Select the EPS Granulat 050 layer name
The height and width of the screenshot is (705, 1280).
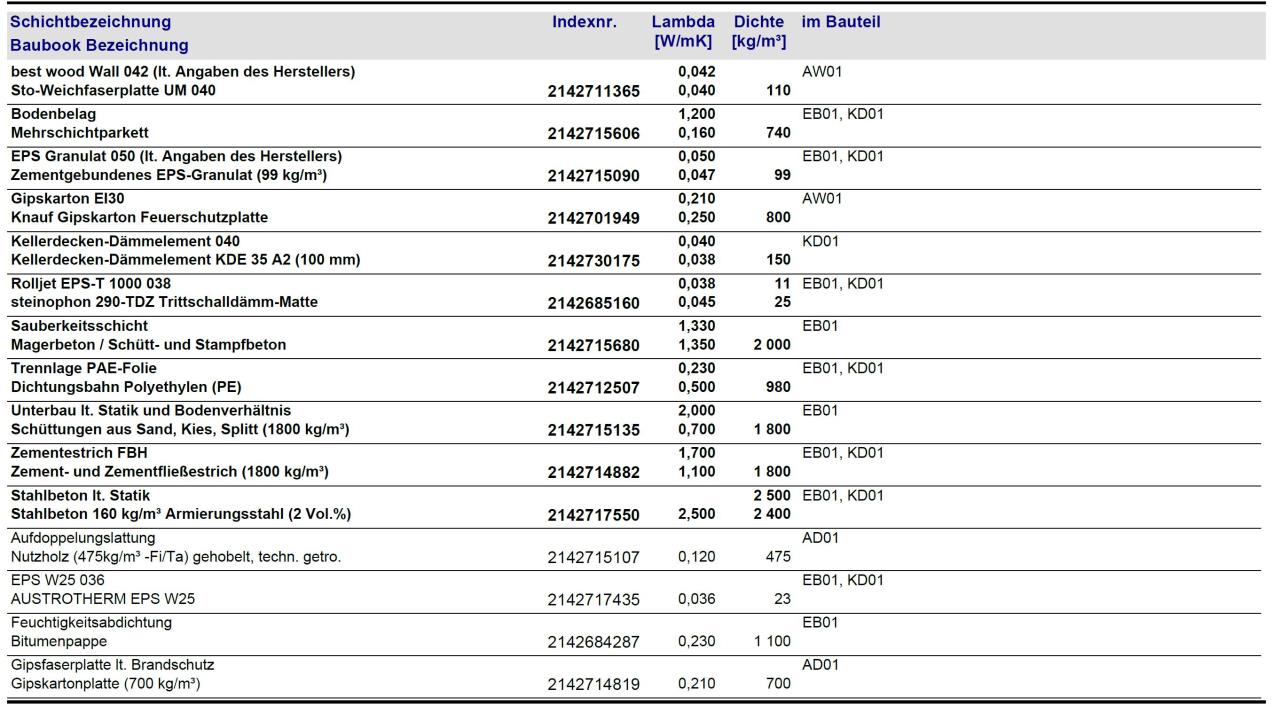pos(176,157)
